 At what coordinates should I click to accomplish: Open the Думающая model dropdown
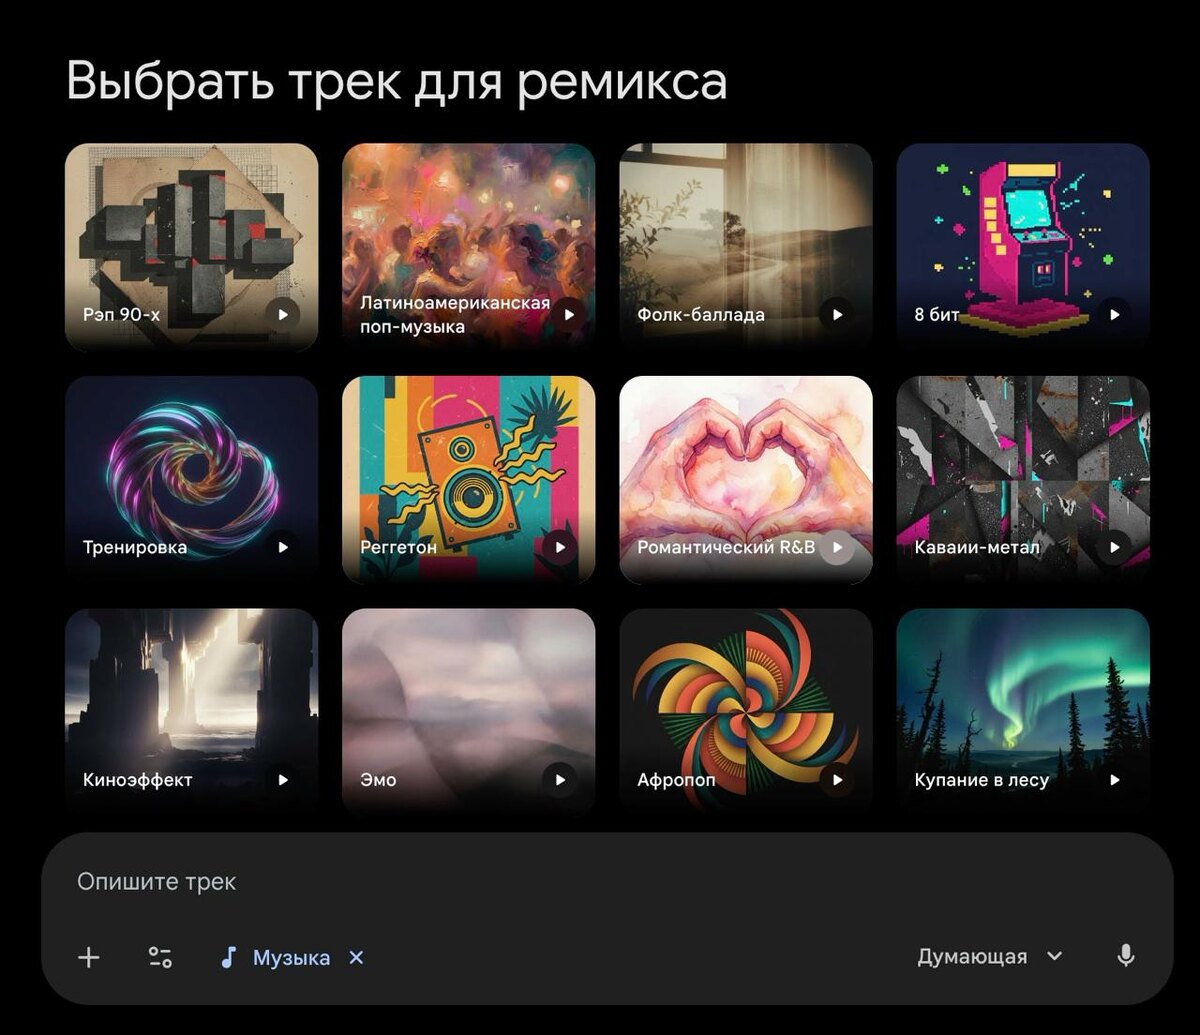pos(990,957)
